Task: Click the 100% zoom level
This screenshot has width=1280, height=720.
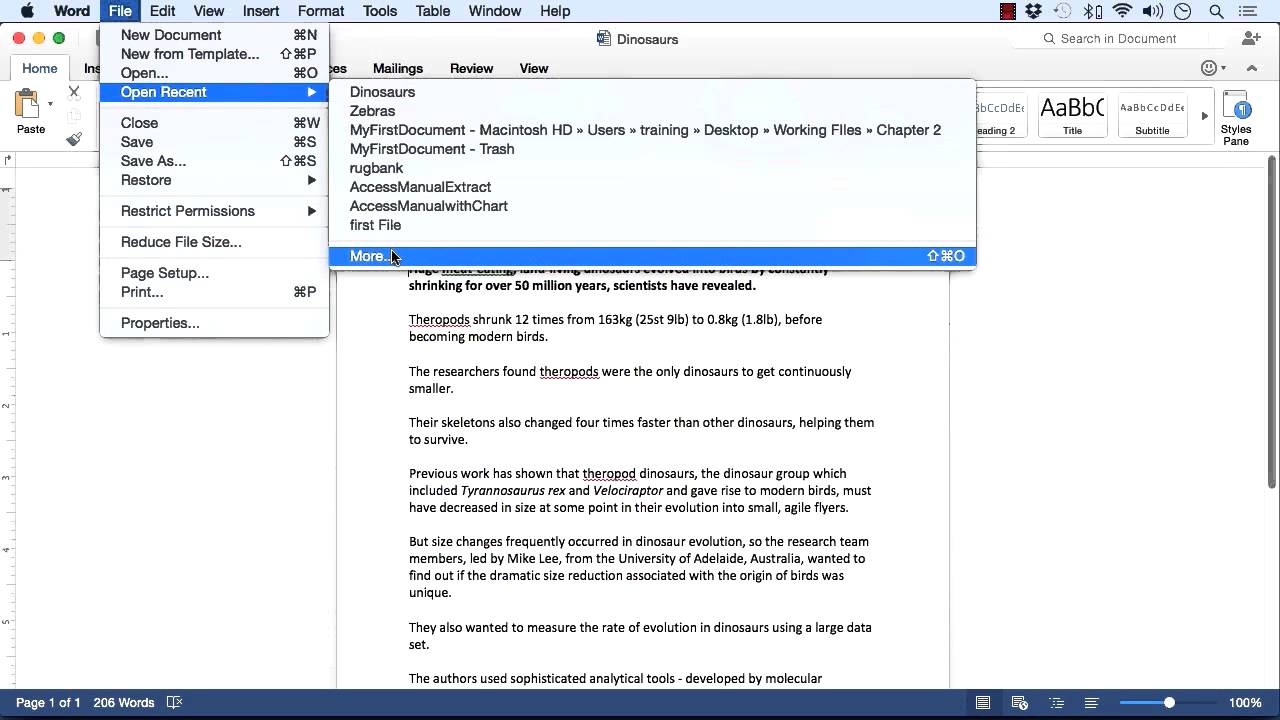Action: (x=1245, y=703)
